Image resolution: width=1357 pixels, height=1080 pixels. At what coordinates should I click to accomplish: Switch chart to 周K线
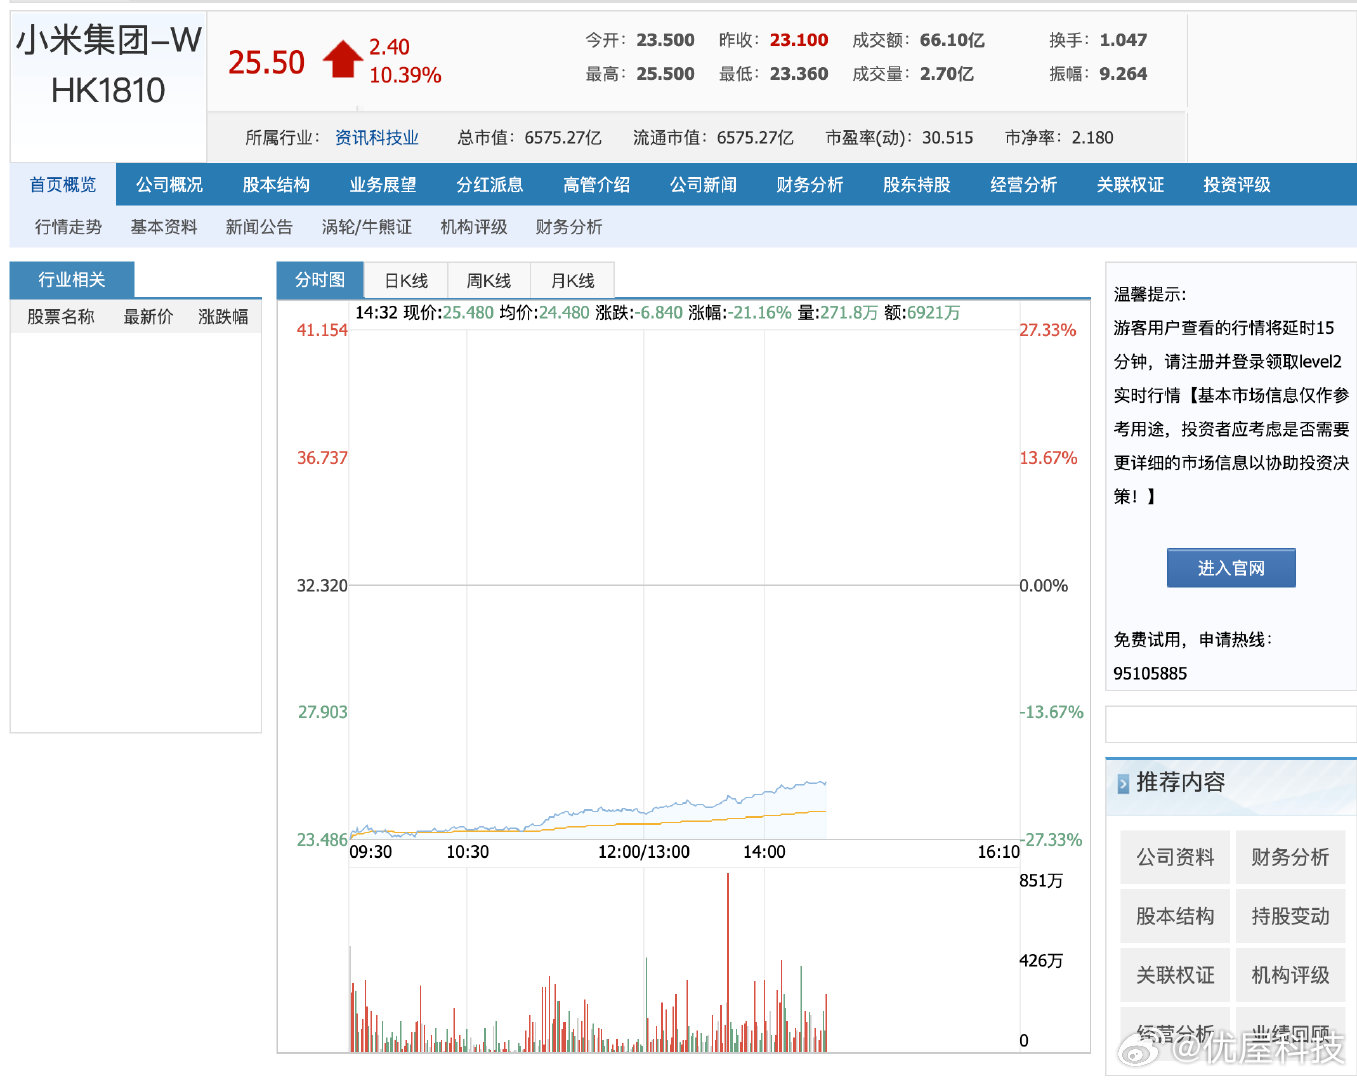489,281
